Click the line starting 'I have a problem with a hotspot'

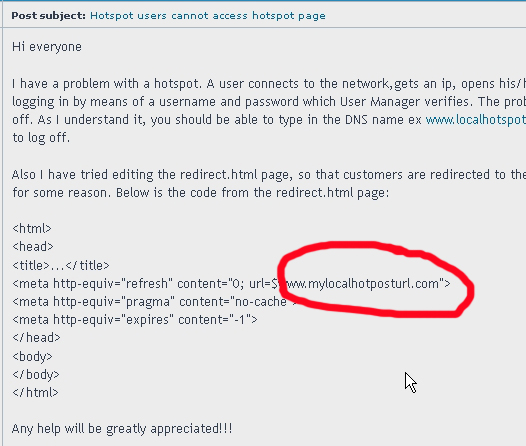[x=269, y=84]
